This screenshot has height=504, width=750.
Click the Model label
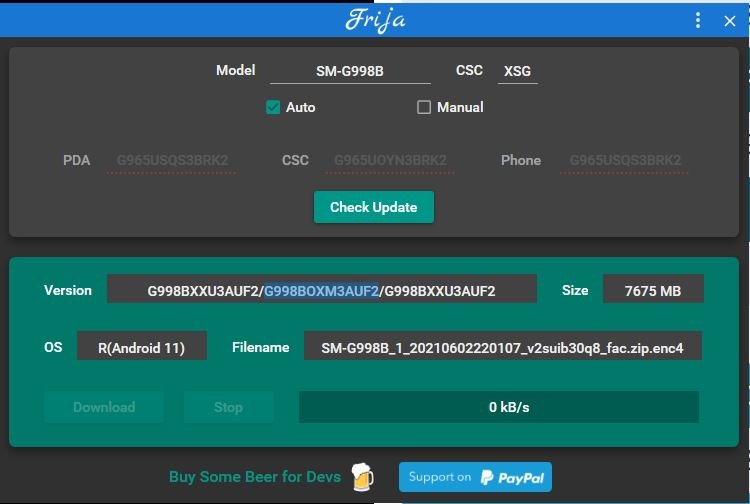tap(236, 70)
